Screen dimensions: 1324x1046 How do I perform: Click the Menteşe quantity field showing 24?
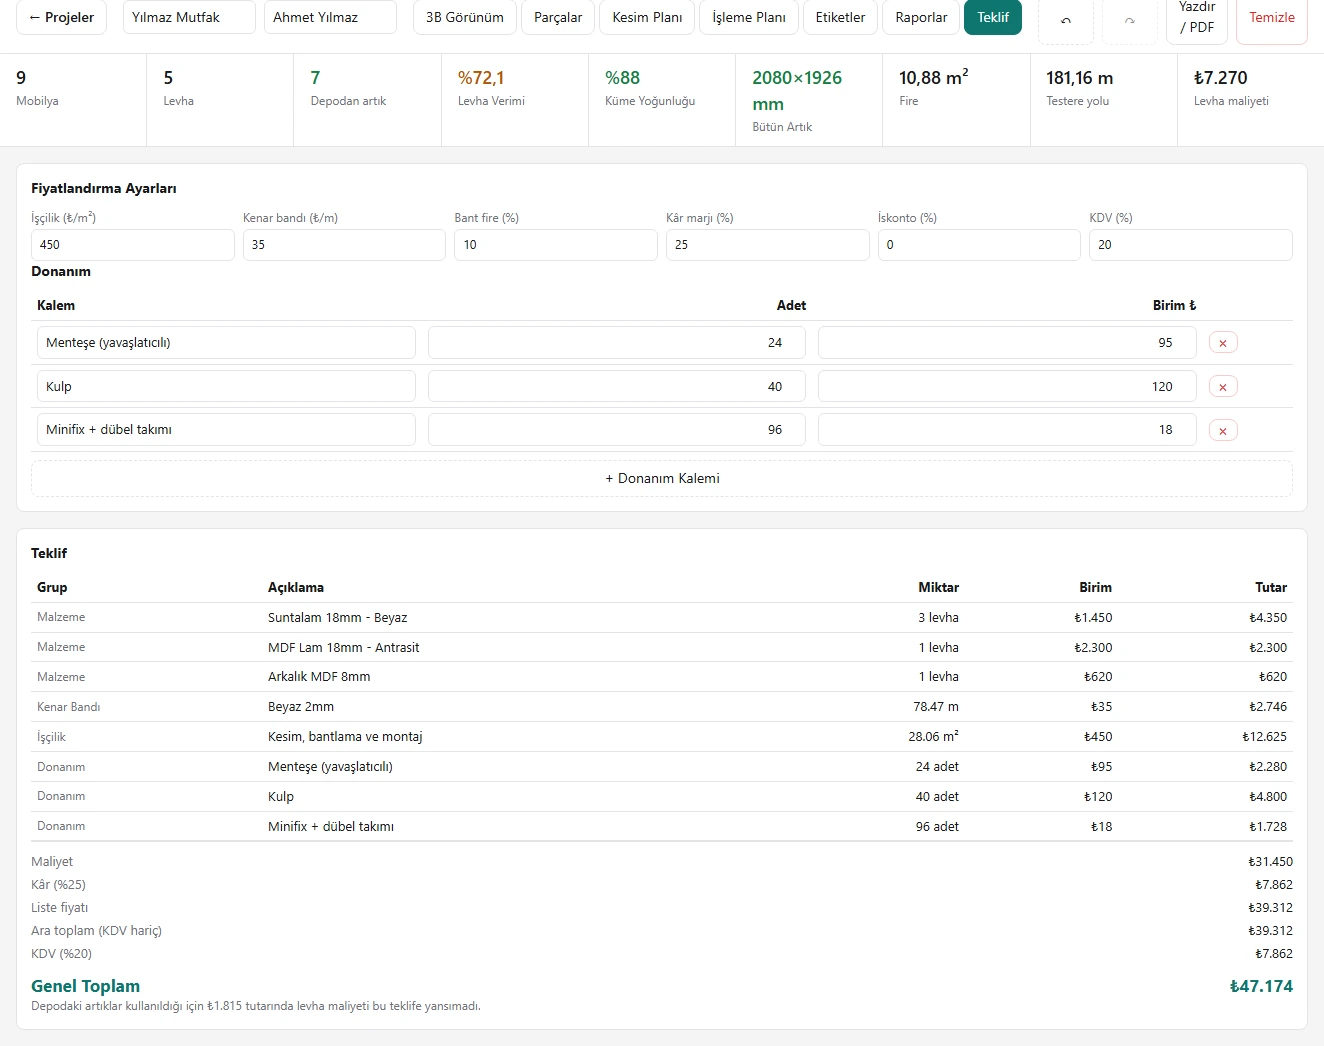617,343
